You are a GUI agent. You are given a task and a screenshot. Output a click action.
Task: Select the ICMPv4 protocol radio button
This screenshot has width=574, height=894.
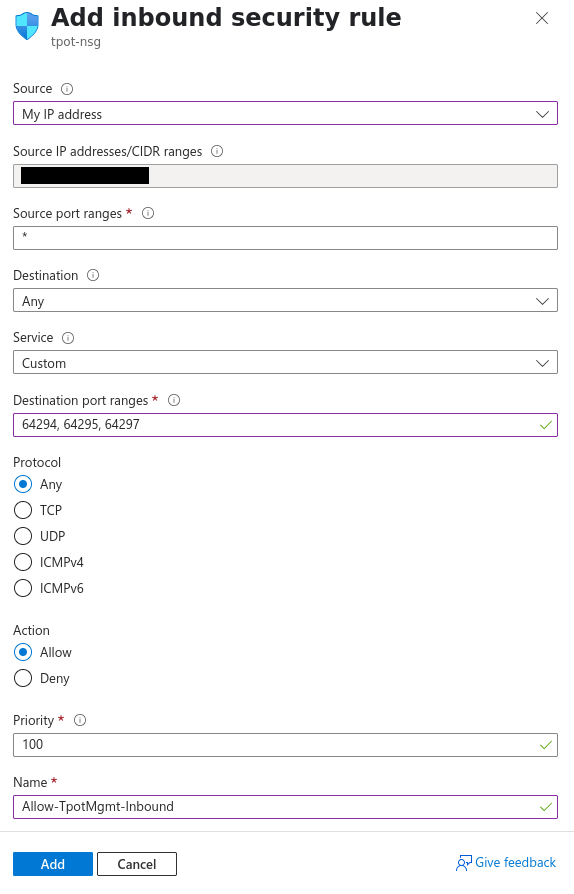(x=23, y=562)
